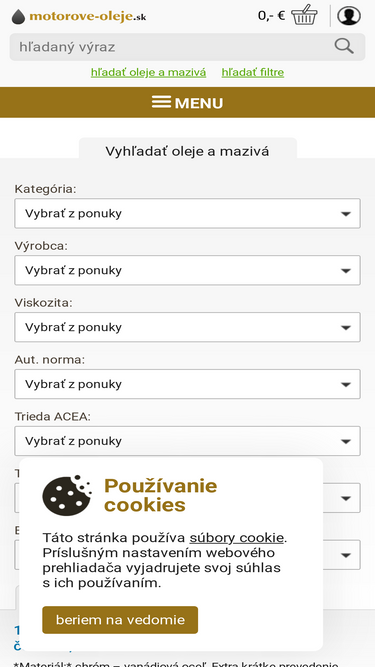
Task: Click the motorove-oleje.sk logo text
Action: click(88, 17)
